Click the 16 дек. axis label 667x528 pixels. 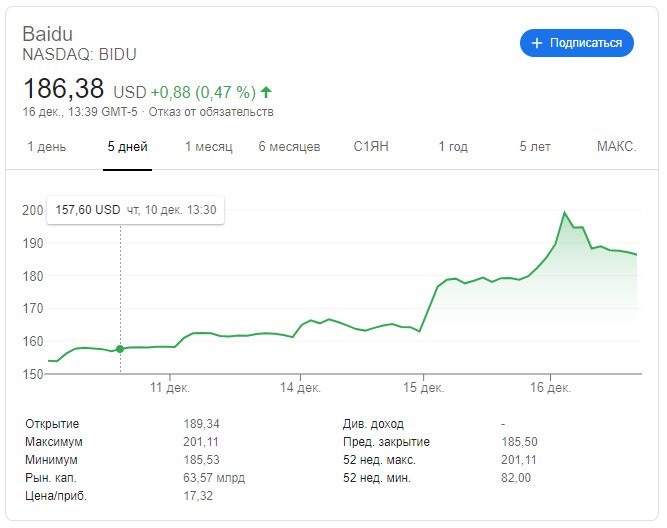[x=550, y=388]
